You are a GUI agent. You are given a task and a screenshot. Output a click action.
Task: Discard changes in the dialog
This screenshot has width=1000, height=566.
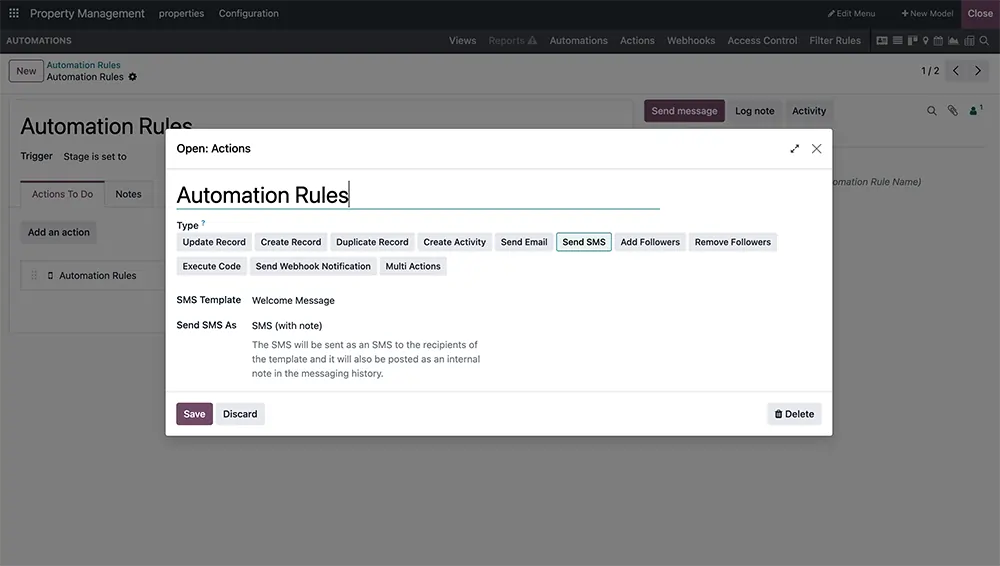pyautogui.click(x=240, y=414)
